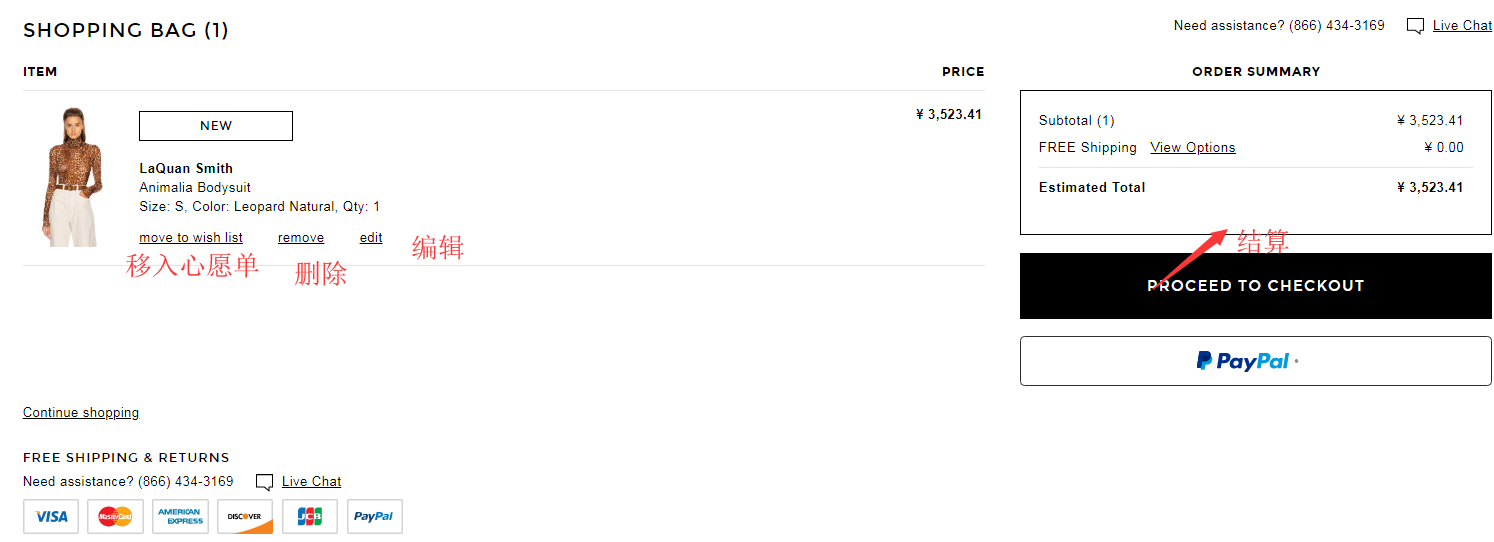Viewport: 1494px width, 542px height.
Task: Click the American Express card icon
Action: click(181, 516)
